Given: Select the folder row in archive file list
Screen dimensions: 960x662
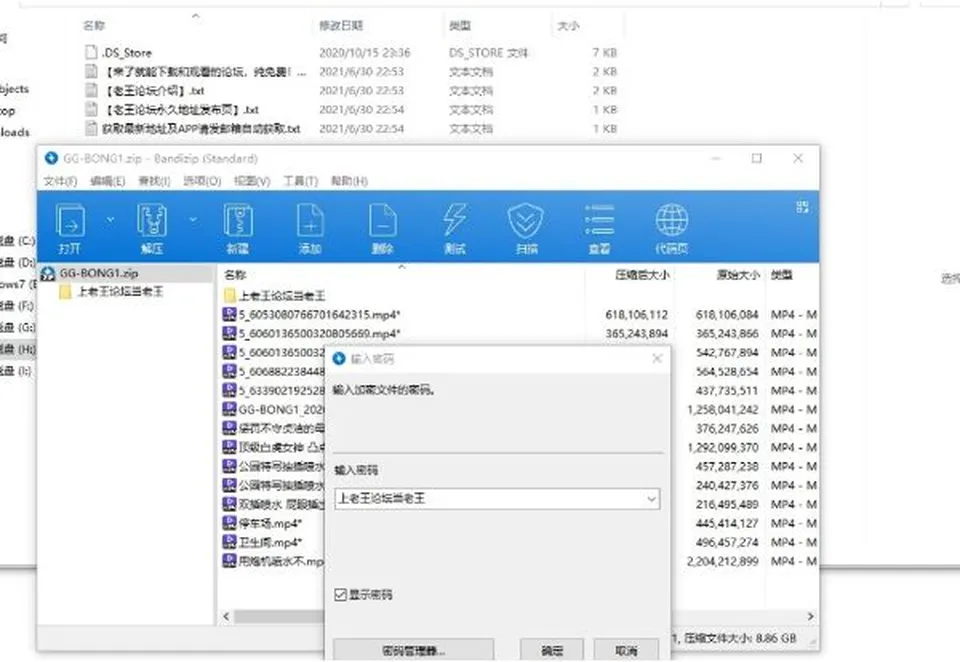Looking at the screenshot, I should pos(282,296).
